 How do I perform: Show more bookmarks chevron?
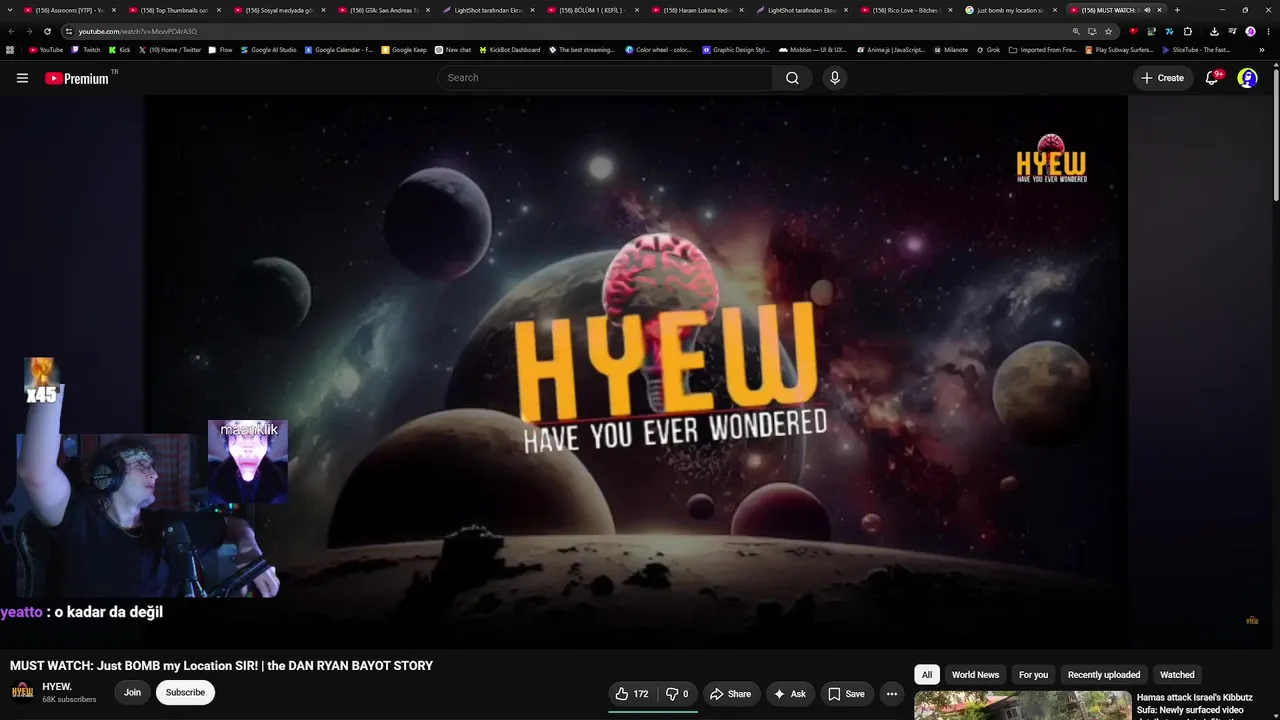coord(1262,49)
